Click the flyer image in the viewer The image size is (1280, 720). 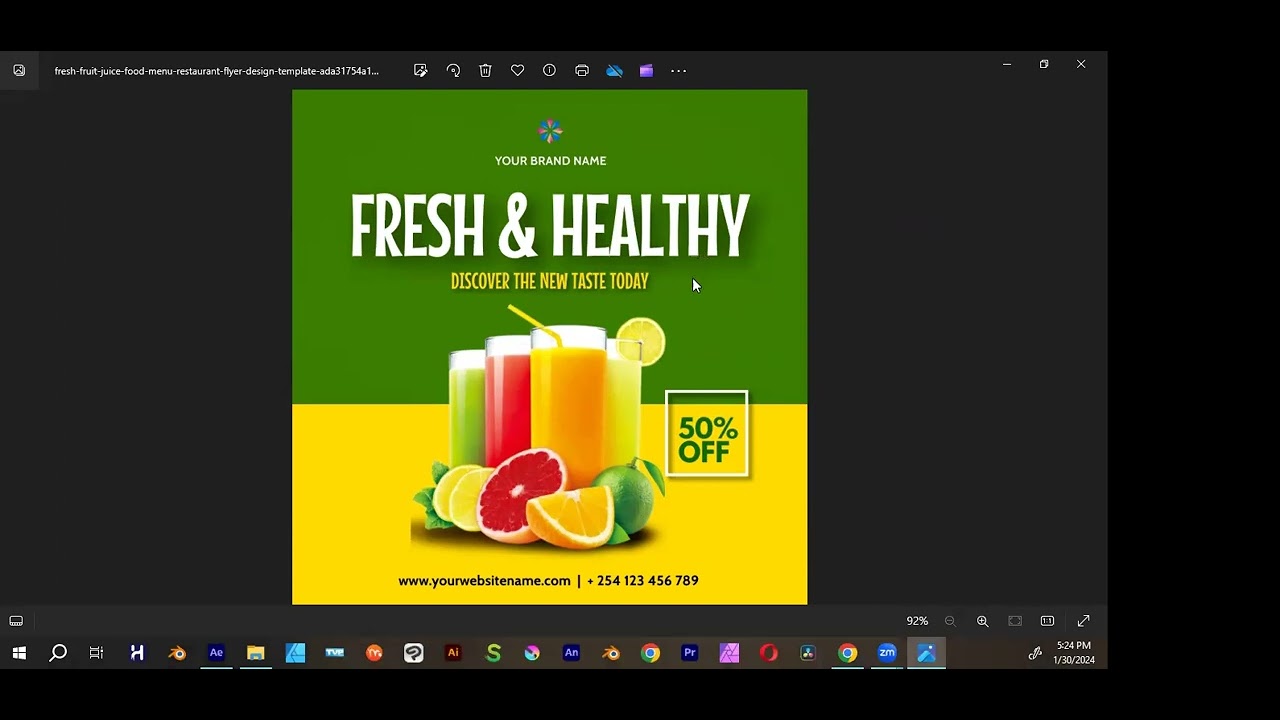pyautogui.click(x=549, y=347)
